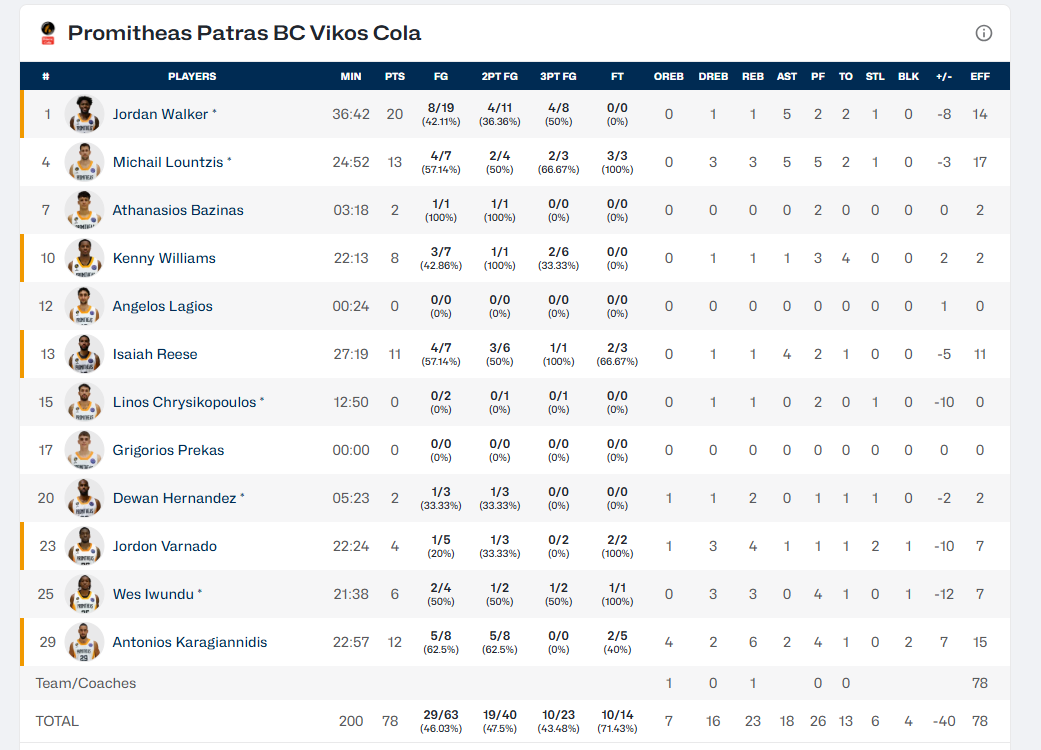1041x750 pixels.
Task: Click the EFF column header
Action: [980, 76]
